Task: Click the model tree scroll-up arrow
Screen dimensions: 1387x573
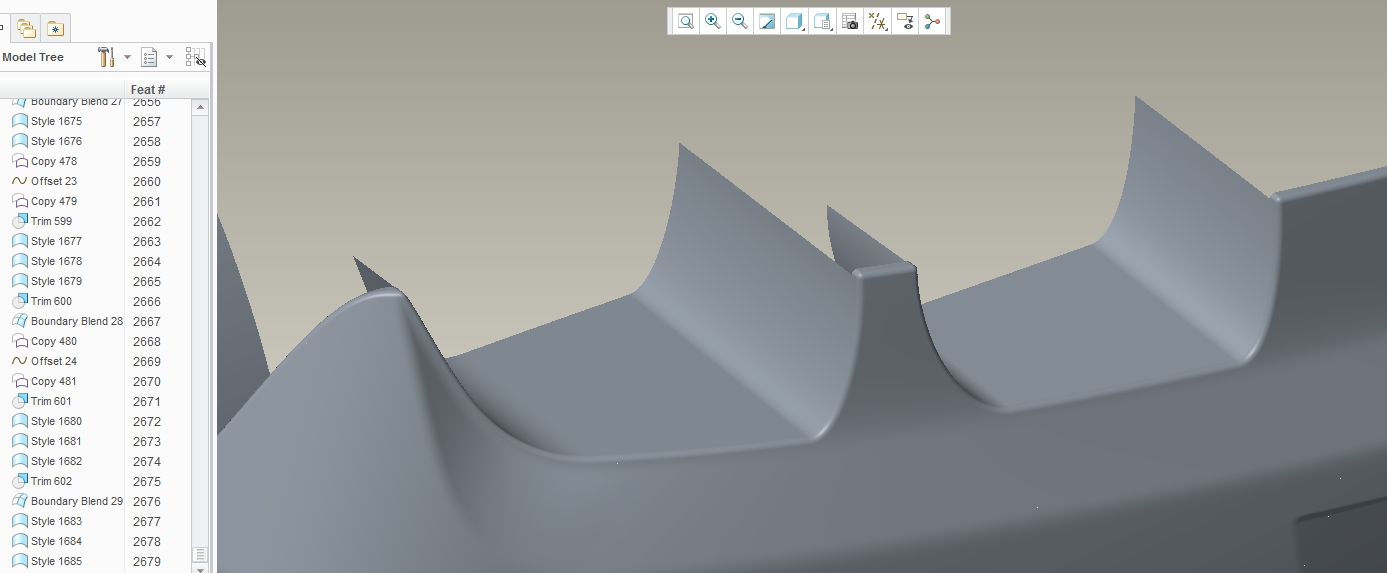Action: (x=201, y=107)
